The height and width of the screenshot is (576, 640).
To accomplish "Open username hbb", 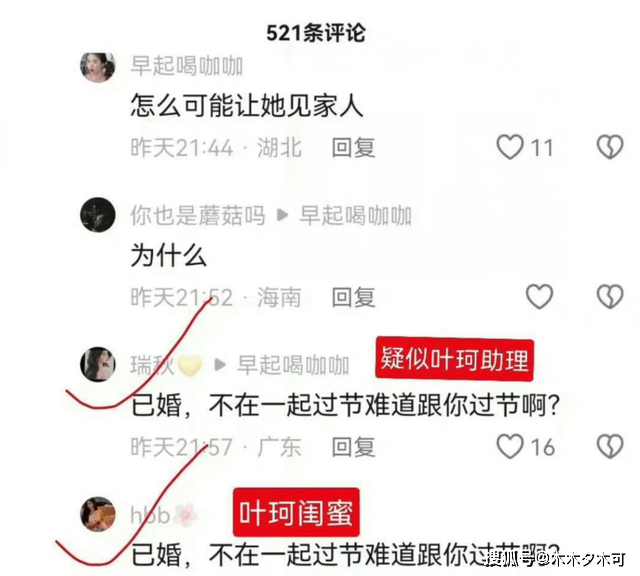I will pyautogui.click(x=150, y=514).
